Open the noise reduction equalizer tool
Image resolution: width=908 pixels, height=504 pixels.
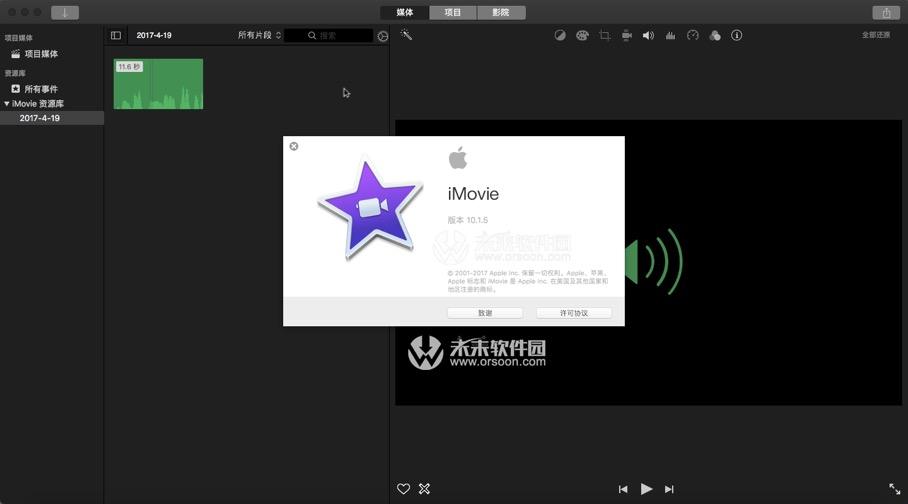[x=670, y=35]
